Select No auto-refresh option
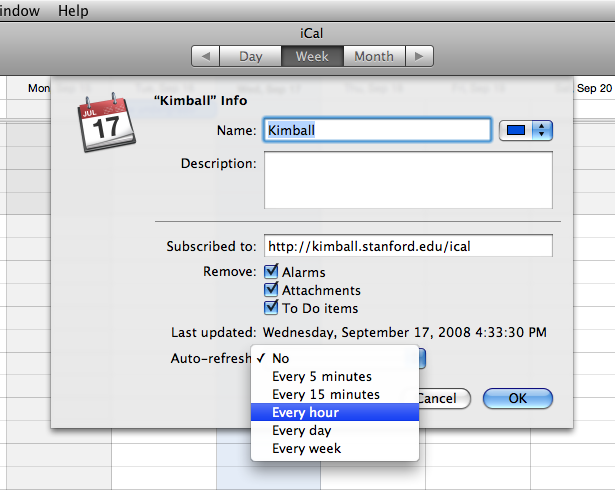This screenshot has width=615, height=490. click(335, 358)
